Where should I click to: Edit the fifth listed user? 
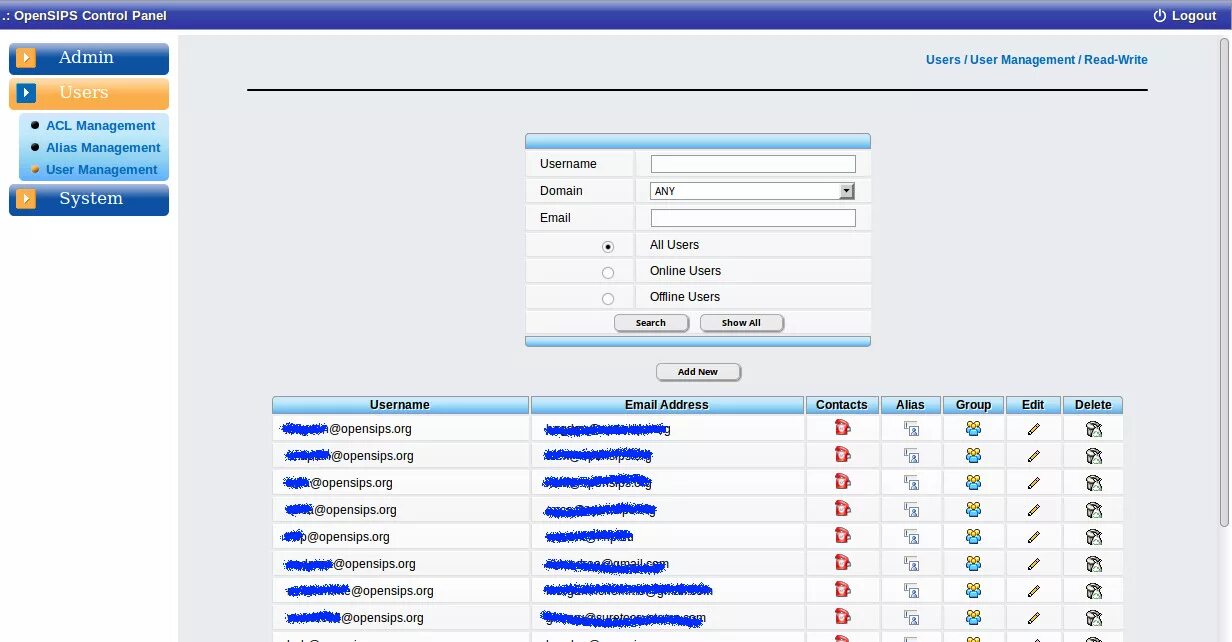pos(1034,537)
